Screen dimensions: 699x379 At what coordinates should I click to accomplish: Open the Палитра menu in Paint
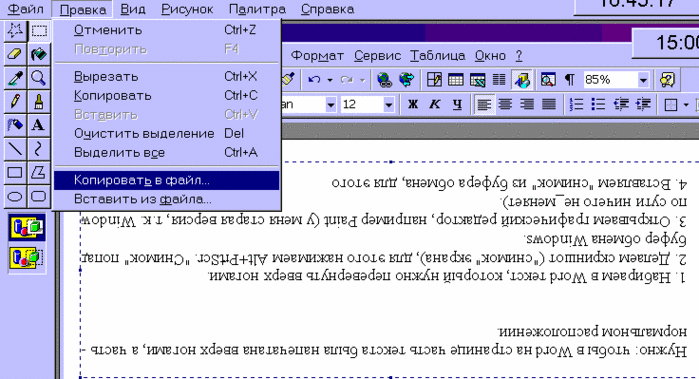(x=257, y=9)
